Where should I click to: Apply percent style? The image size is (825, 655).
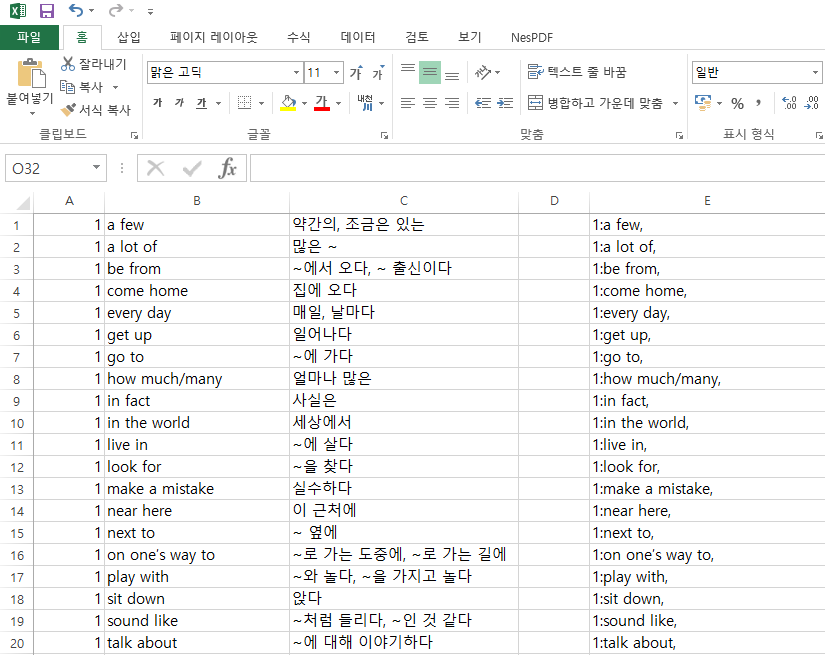click(x=738, y=103)
